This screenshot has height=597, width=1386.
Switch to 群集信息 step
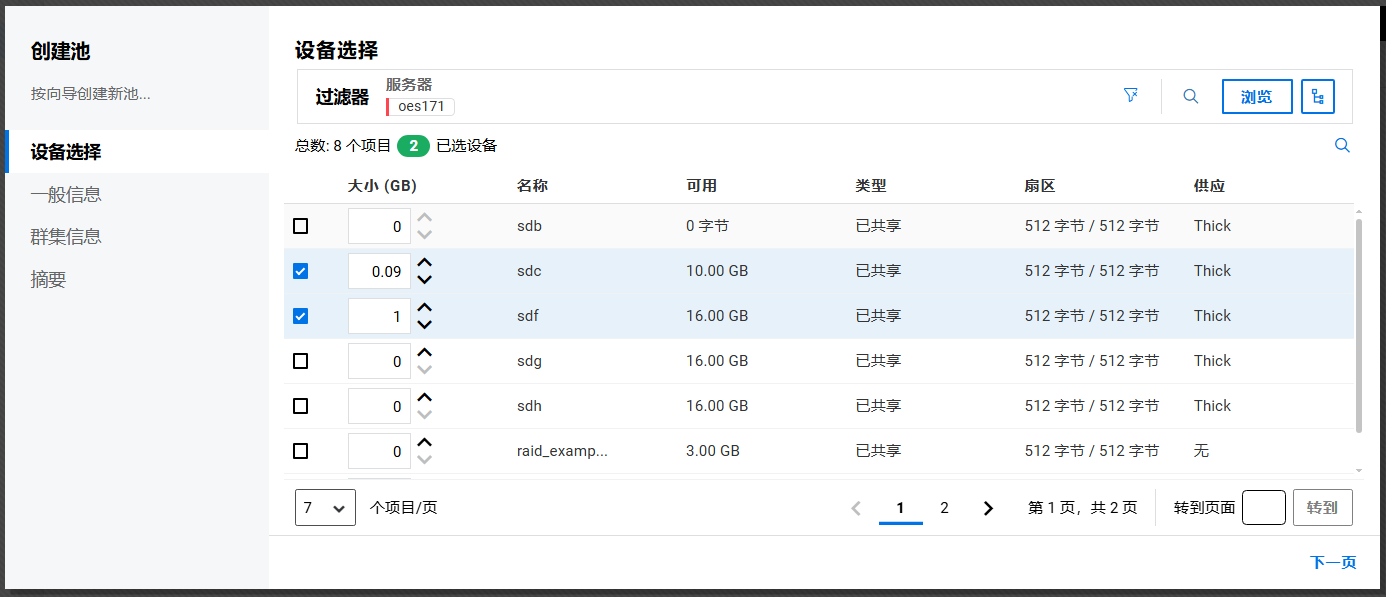pyautogui.click(x=66, y=237)
